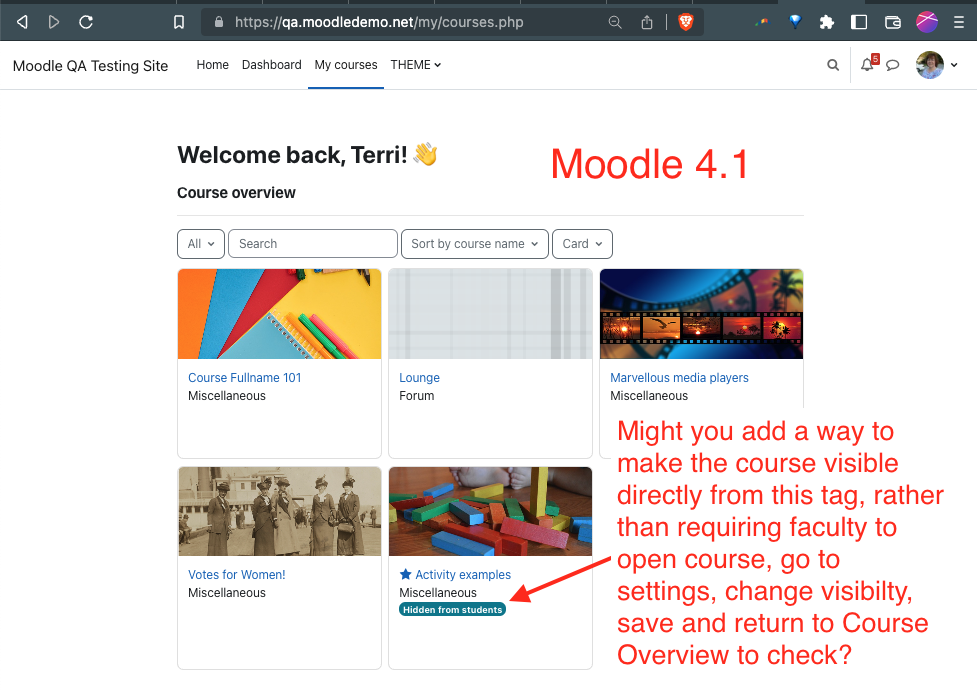Go to the Home tab
Screen dimensions: 977x690
click(x=212, y=65)
